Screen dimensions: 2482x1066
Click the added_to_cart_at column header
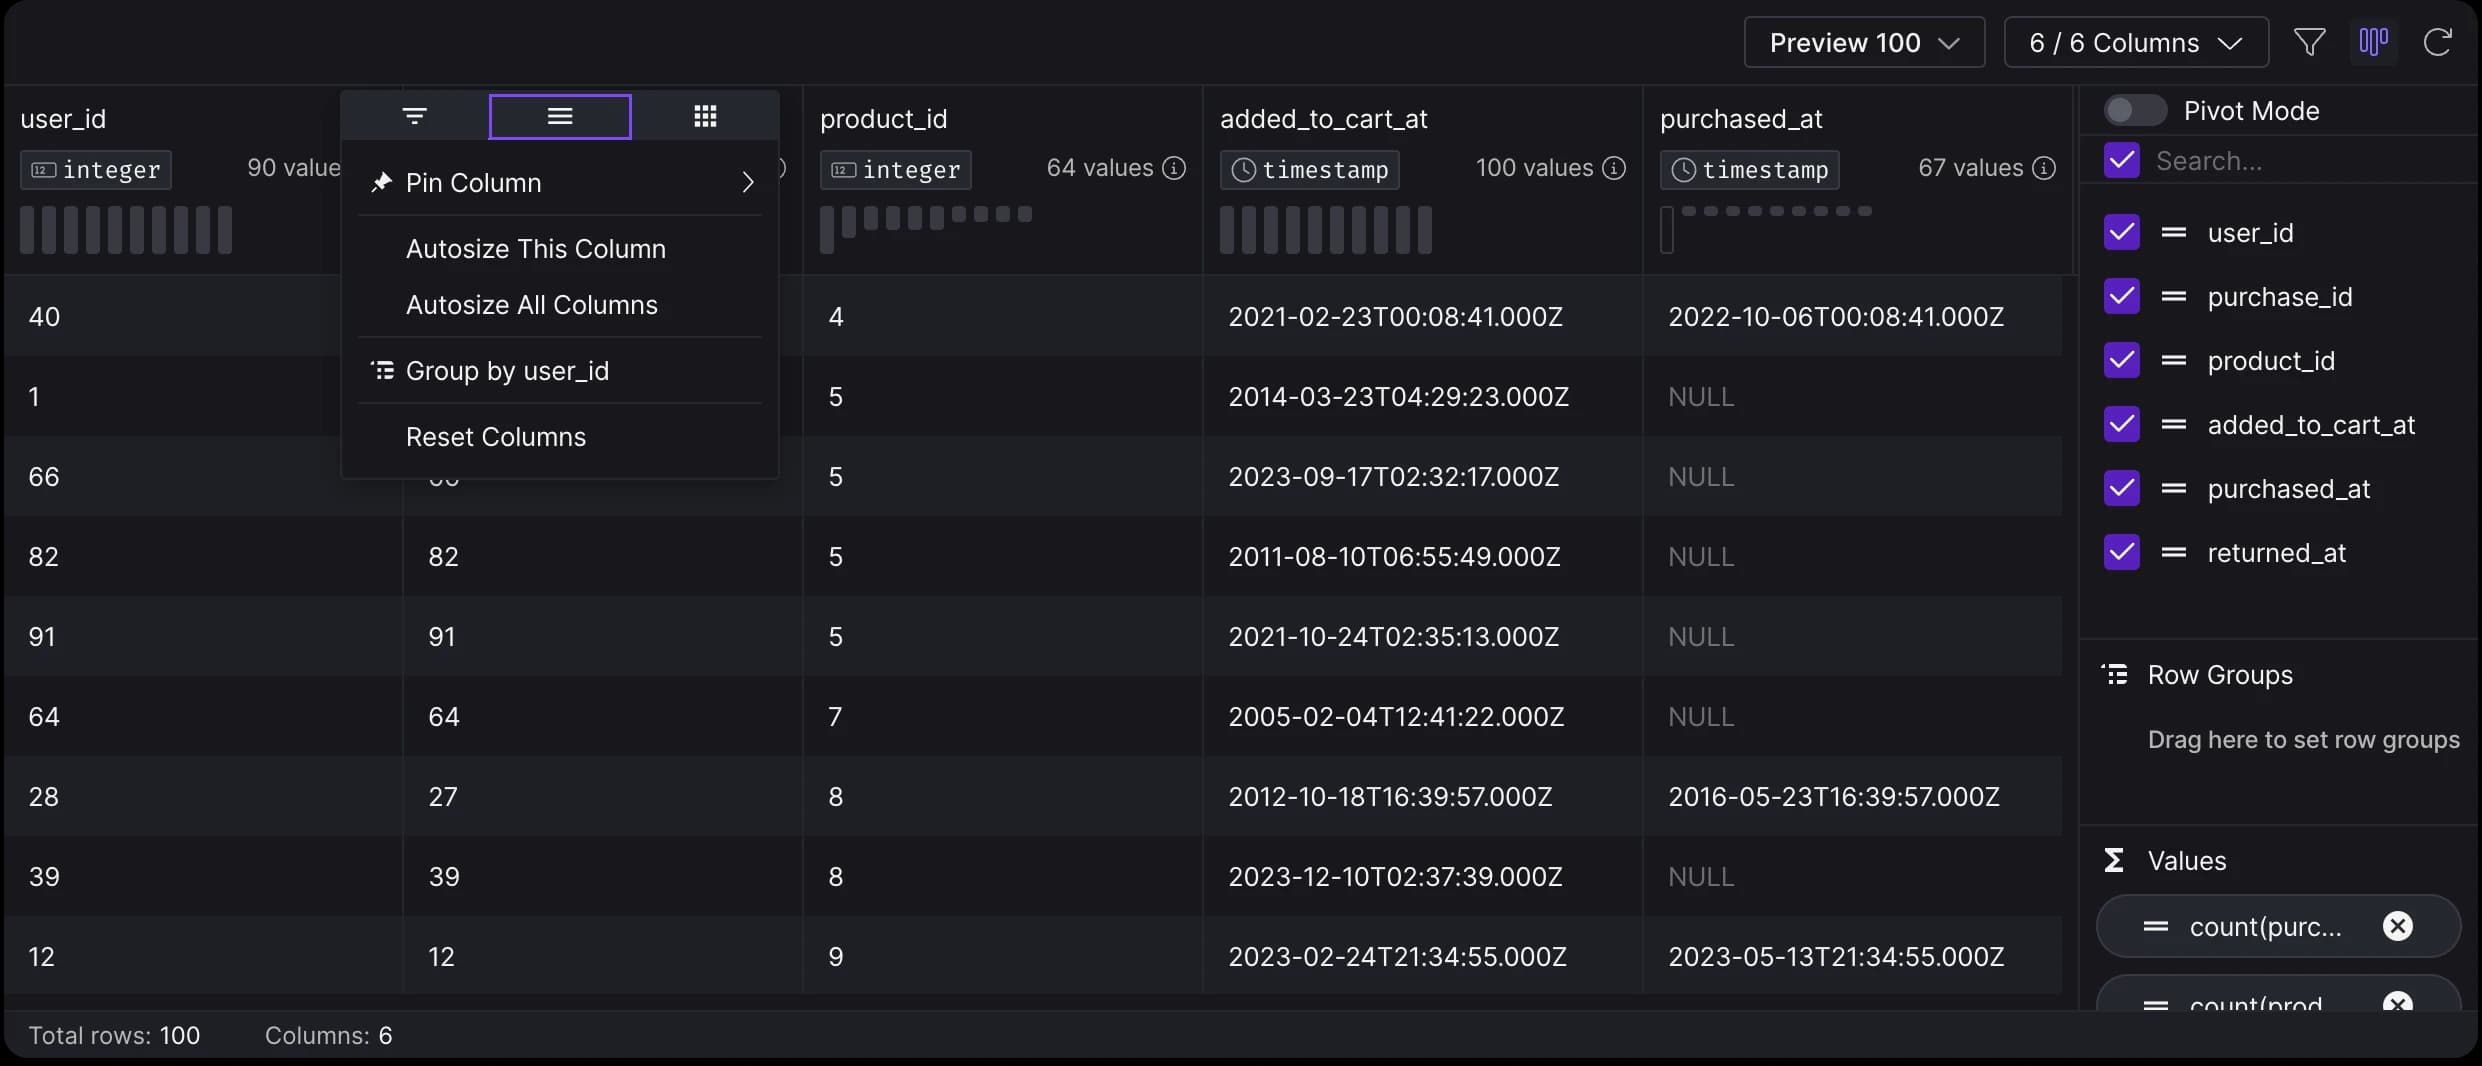tap(1323, 118)
